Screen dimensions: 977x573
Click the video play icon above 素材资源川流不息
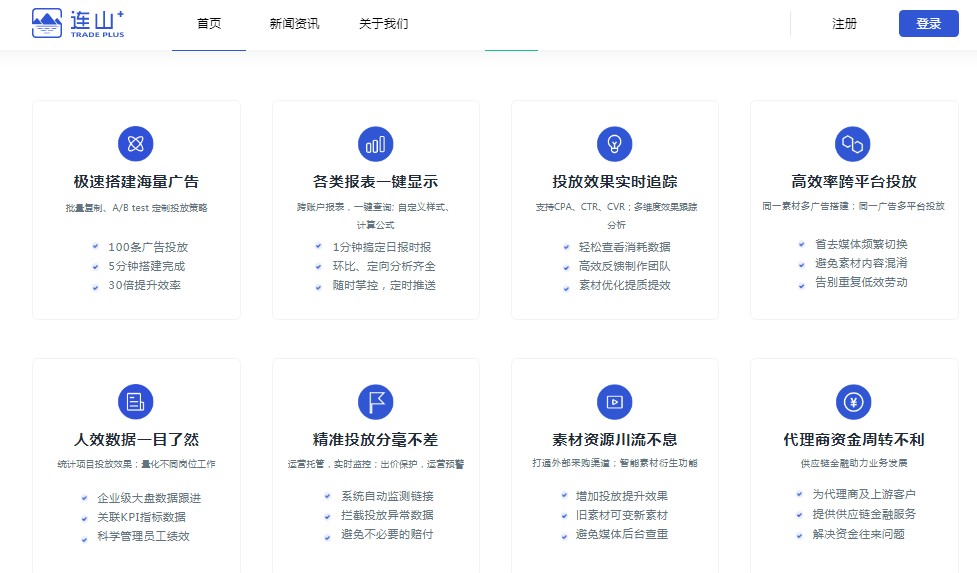tap(614, 402)
